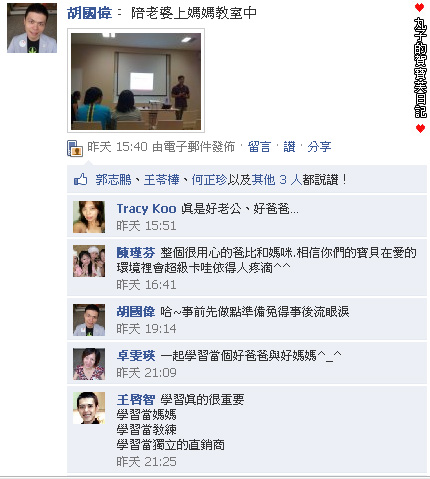Click 卓雯瑛's comment avatar

[x=89, y=364]
